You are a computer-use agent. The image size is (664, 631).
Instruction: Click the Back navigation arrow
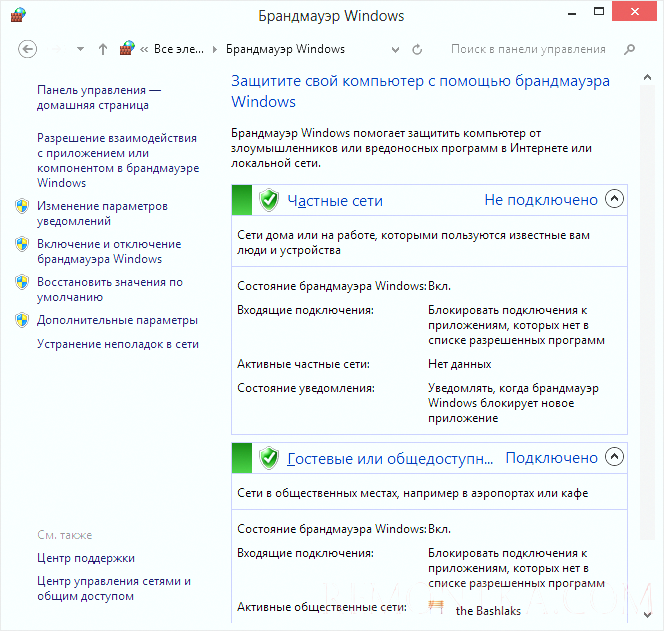28,49
